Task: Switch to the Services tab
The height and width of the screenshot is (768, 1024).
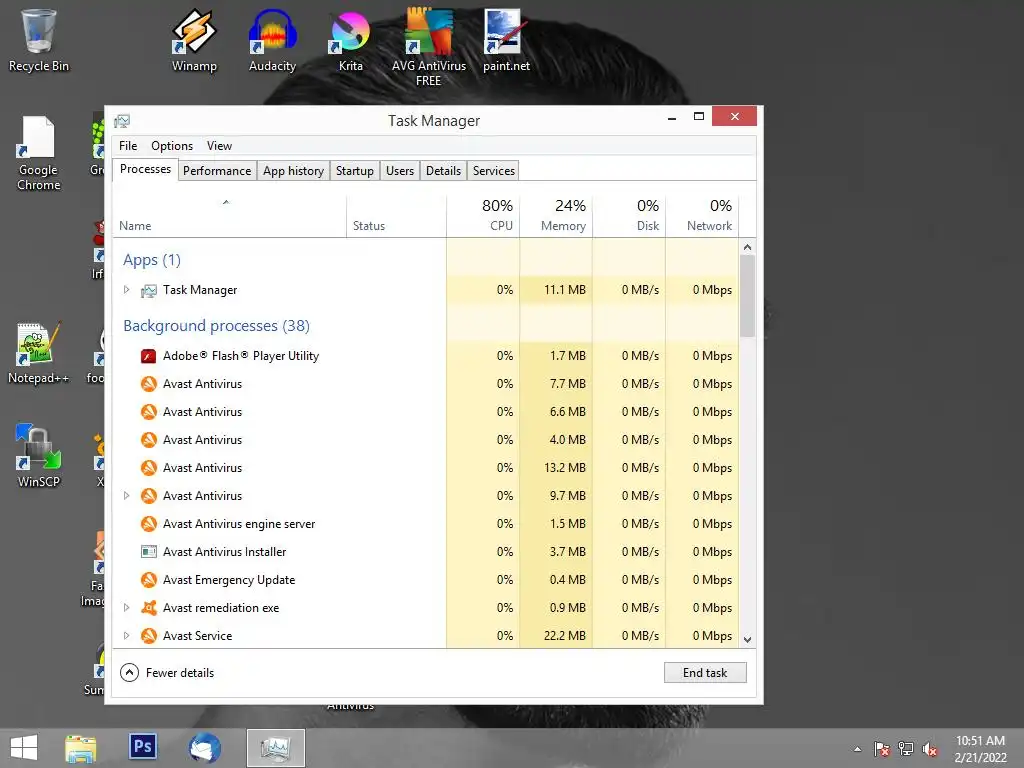Action: (494, 170)
